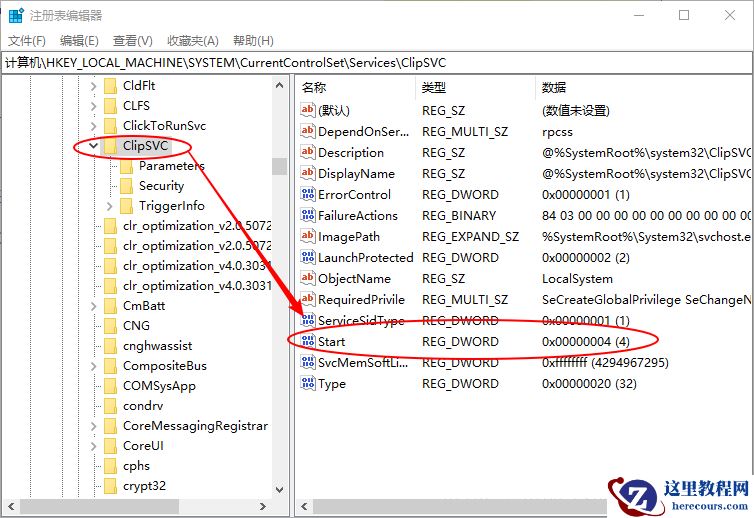
Task: Select the Security subkey folder icon
Action: click(x=126, y=186)
